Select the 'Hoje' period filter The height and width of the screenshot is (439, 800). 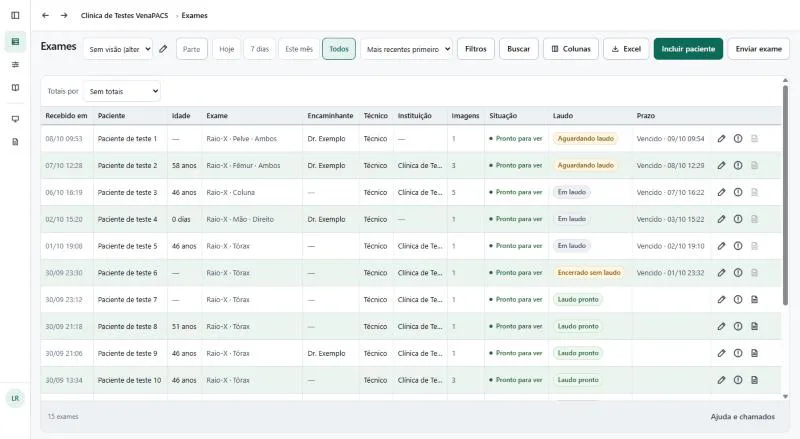point(227,49)
